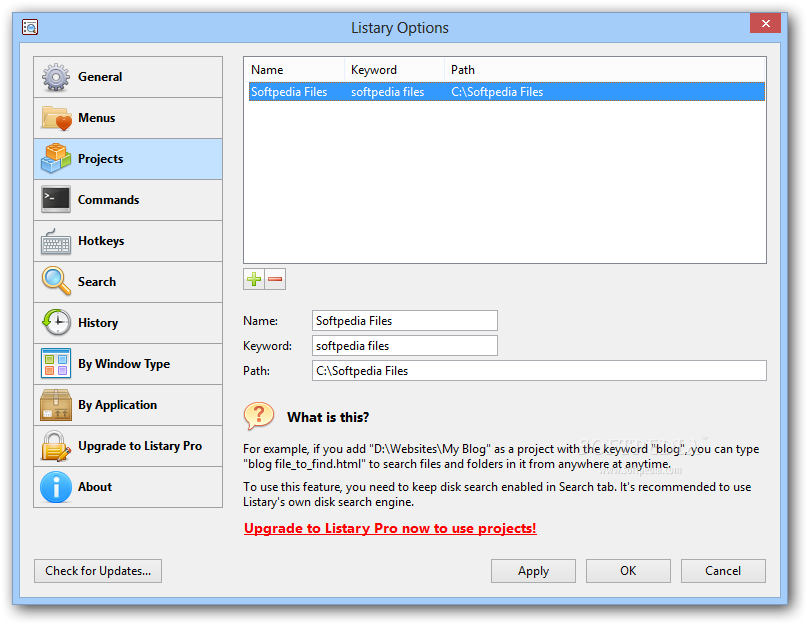This screenshot has height=625, width=808.
Task: Click the Name input field
Action: 405,320
